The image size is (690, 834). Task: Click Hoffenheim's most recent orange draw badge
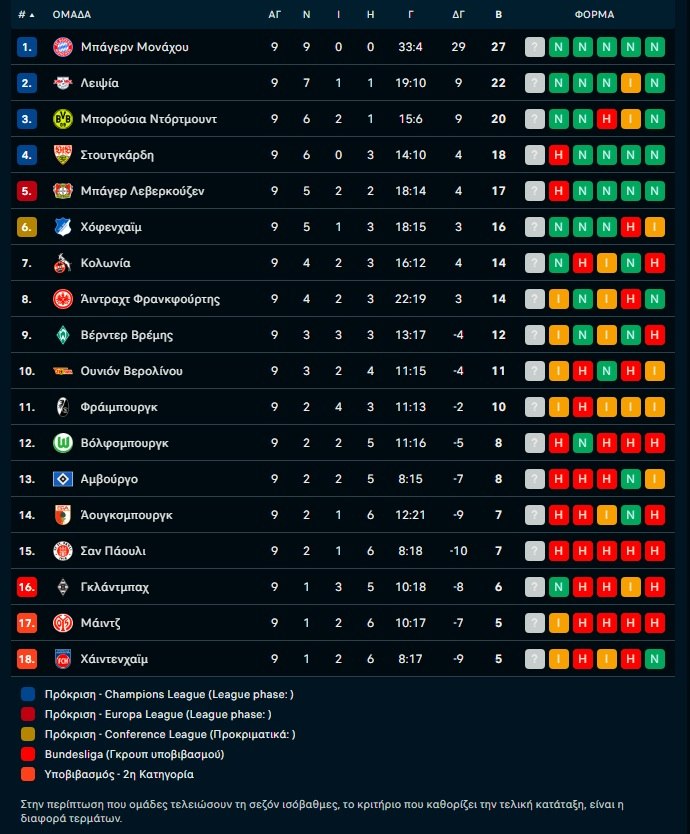(655, 227)
